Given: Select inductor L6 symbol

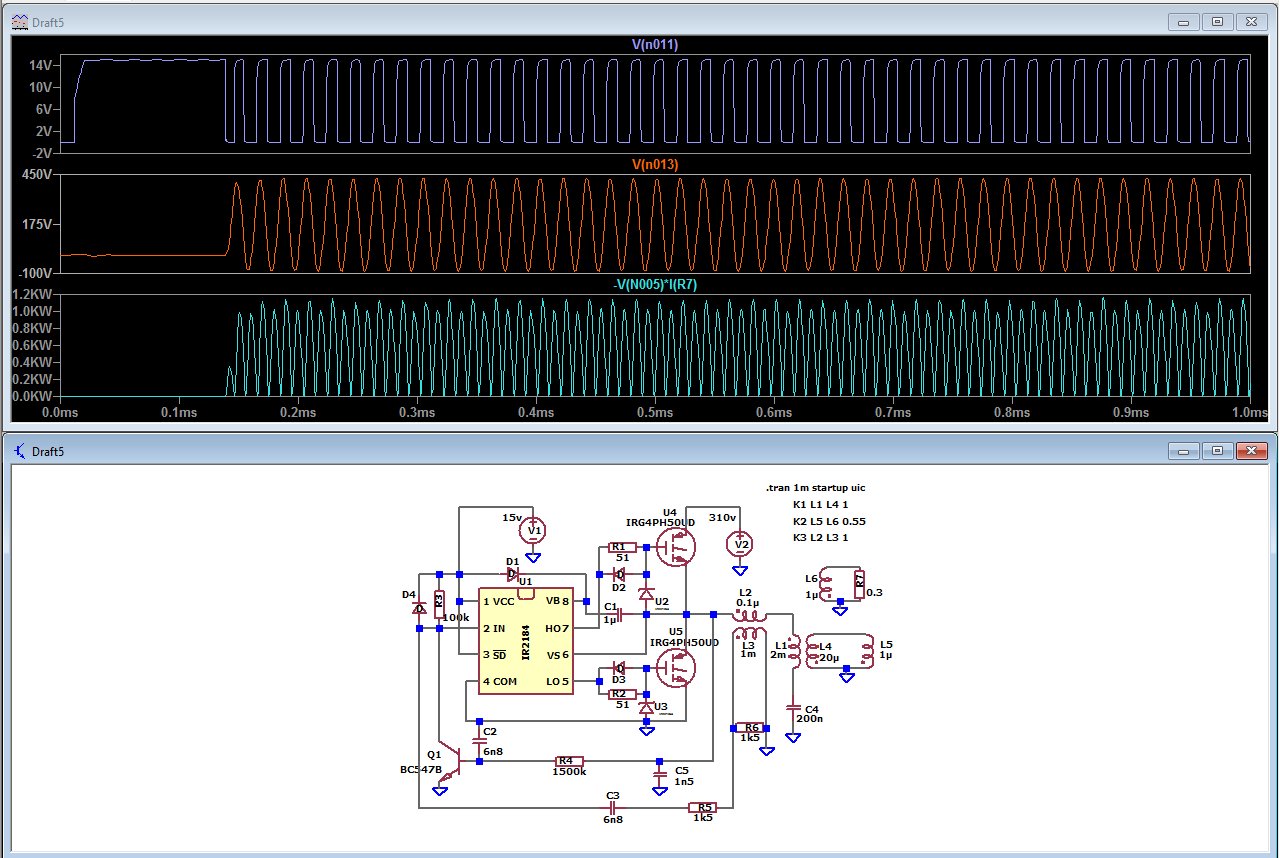Looking at the screenshot, I should pyautogui.click(x=827, y=584).
